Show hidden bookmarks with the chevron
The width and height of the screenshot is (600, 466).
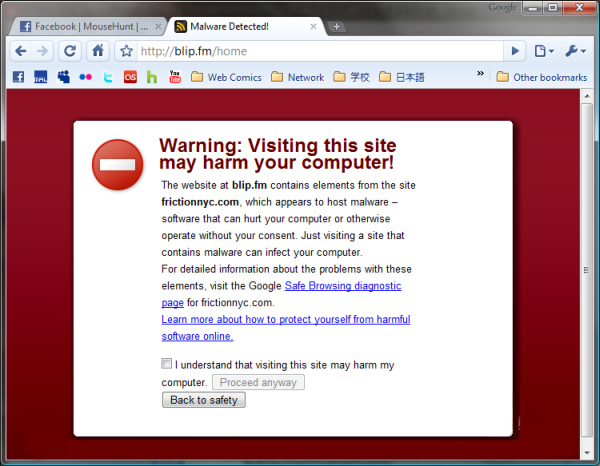pos(481,73)
